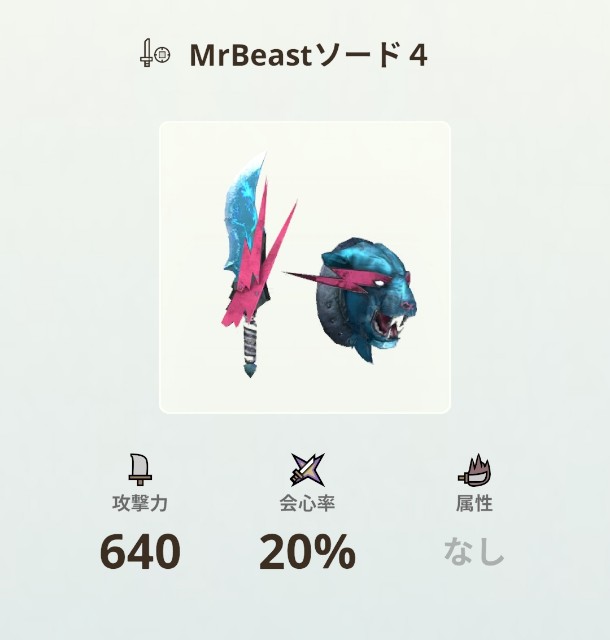This screenshot has width=610, height=640.
Task: Click the sword and shield weapon type icon
Action: 155,53
